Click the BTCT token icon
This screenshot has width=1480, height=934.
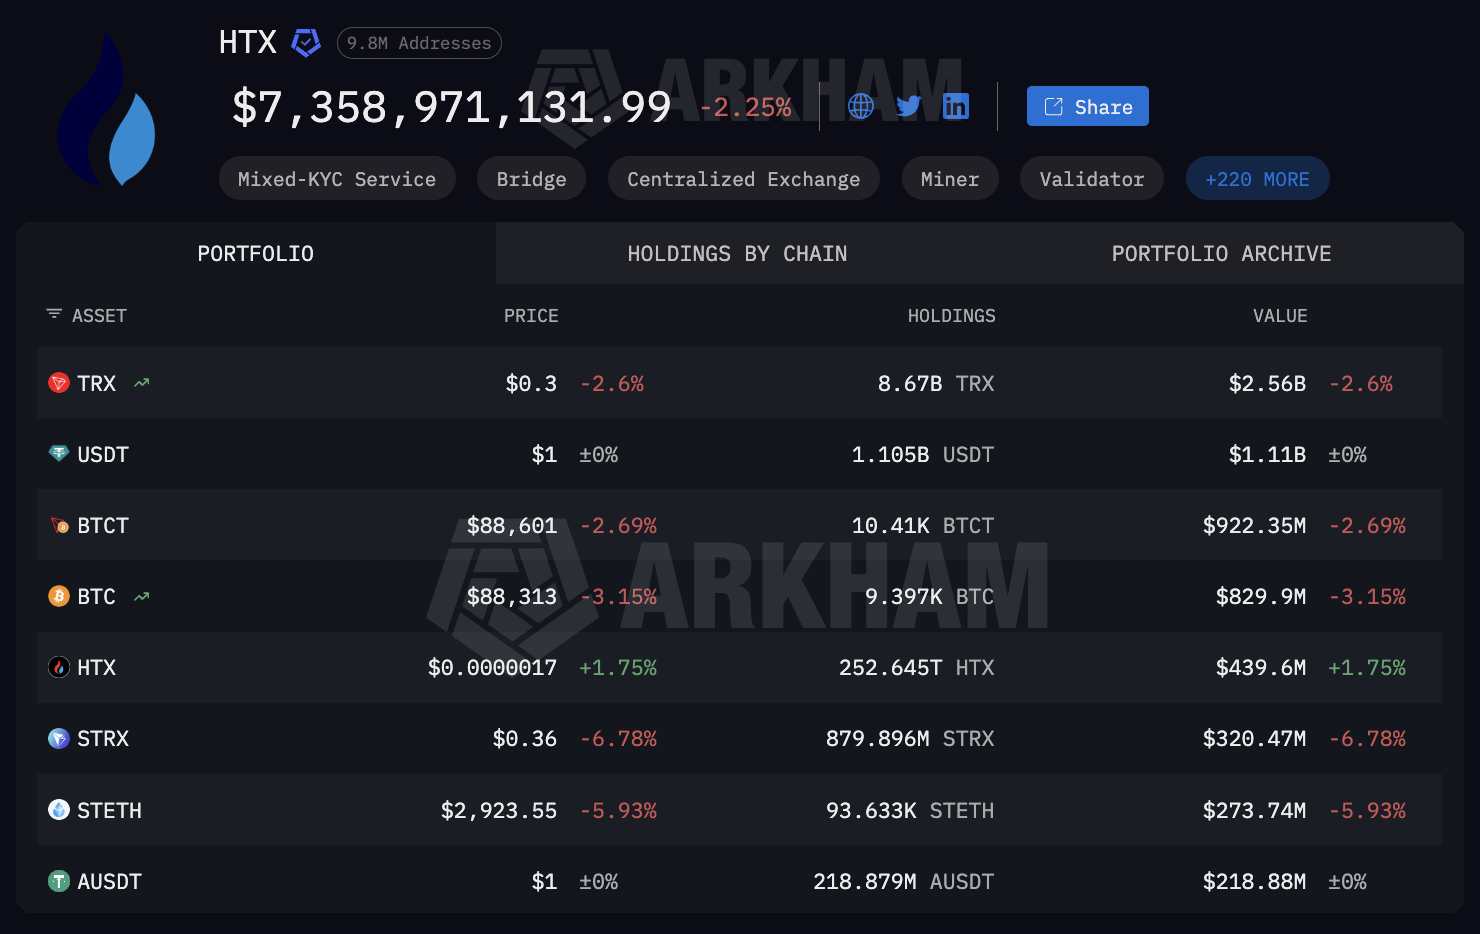(x=59, y=525)
